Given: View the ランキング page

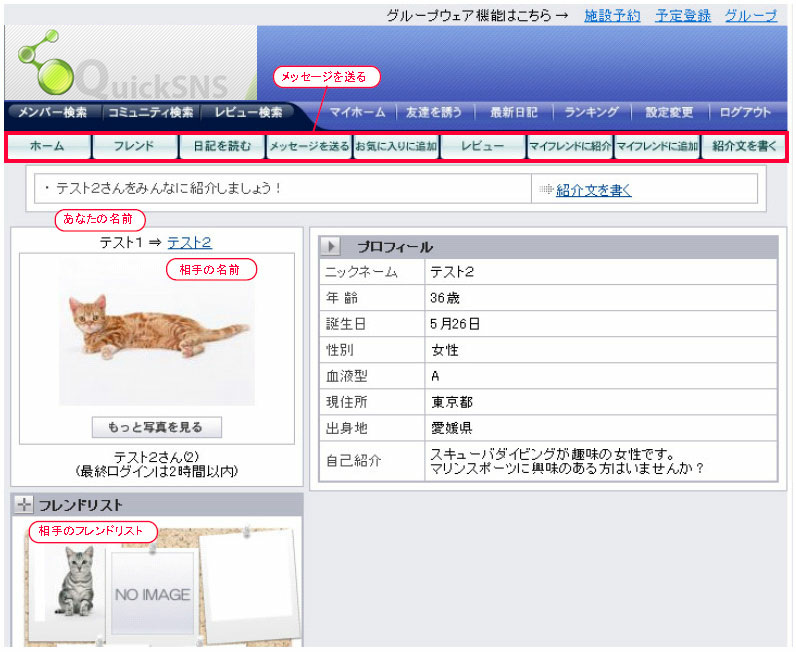Looking at the screenshot, I should (591, 113).
